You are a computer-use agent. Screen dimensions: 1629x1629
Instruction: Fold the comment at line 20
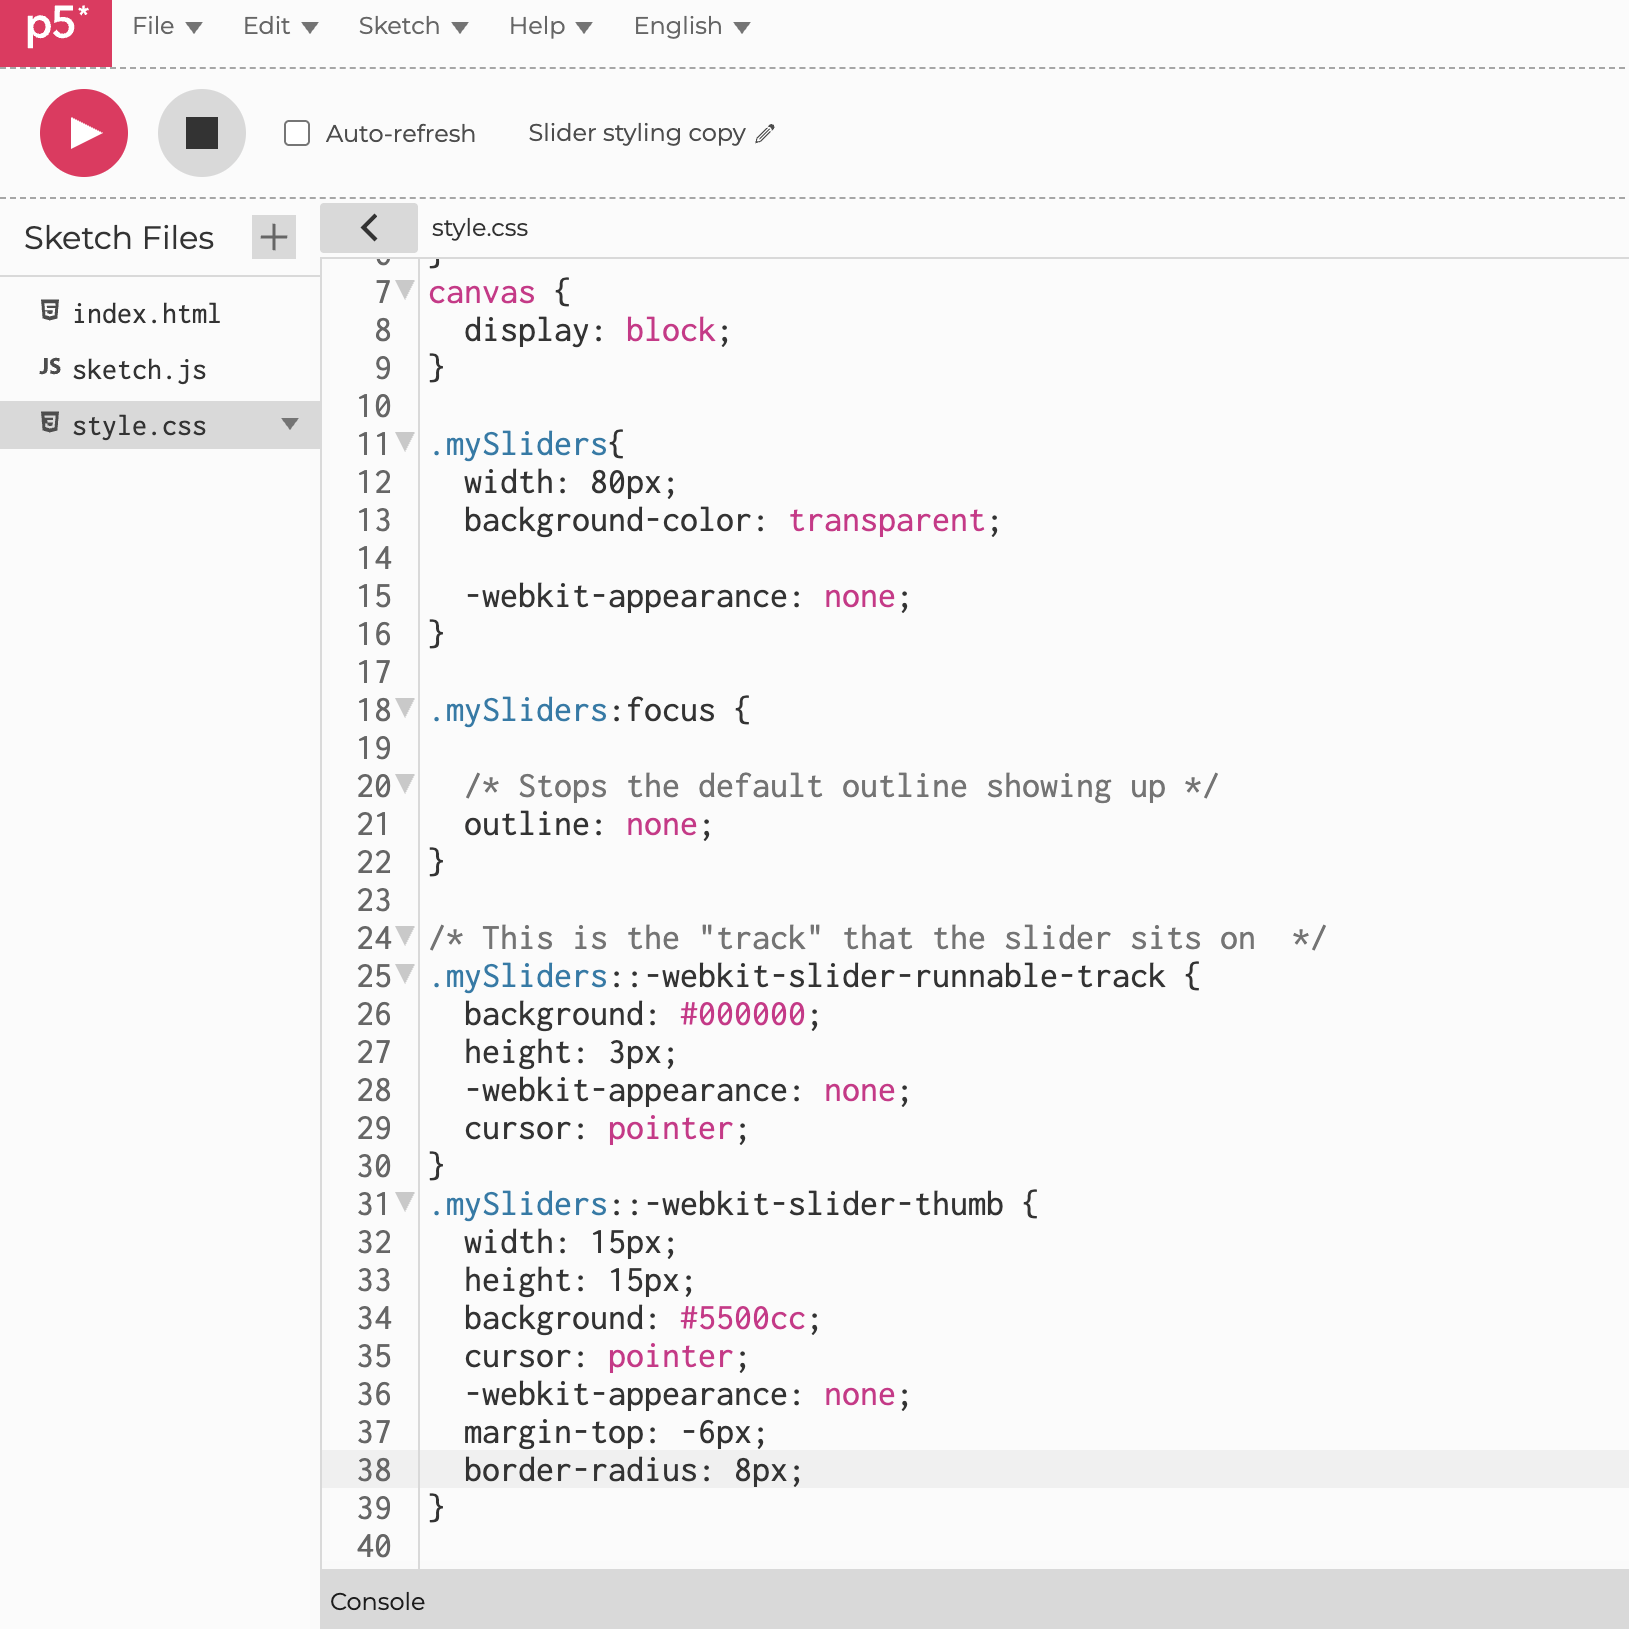pos(405,783)
